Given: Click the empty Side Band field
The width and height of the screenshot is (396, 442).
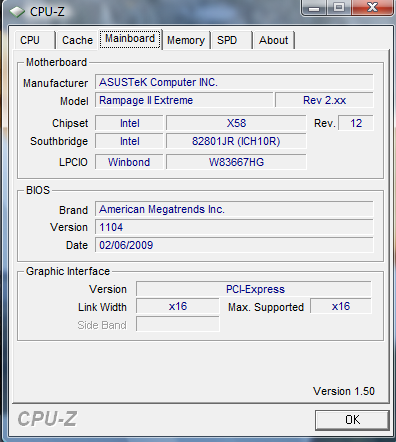Looking at the screenshot, I should 178,324.
